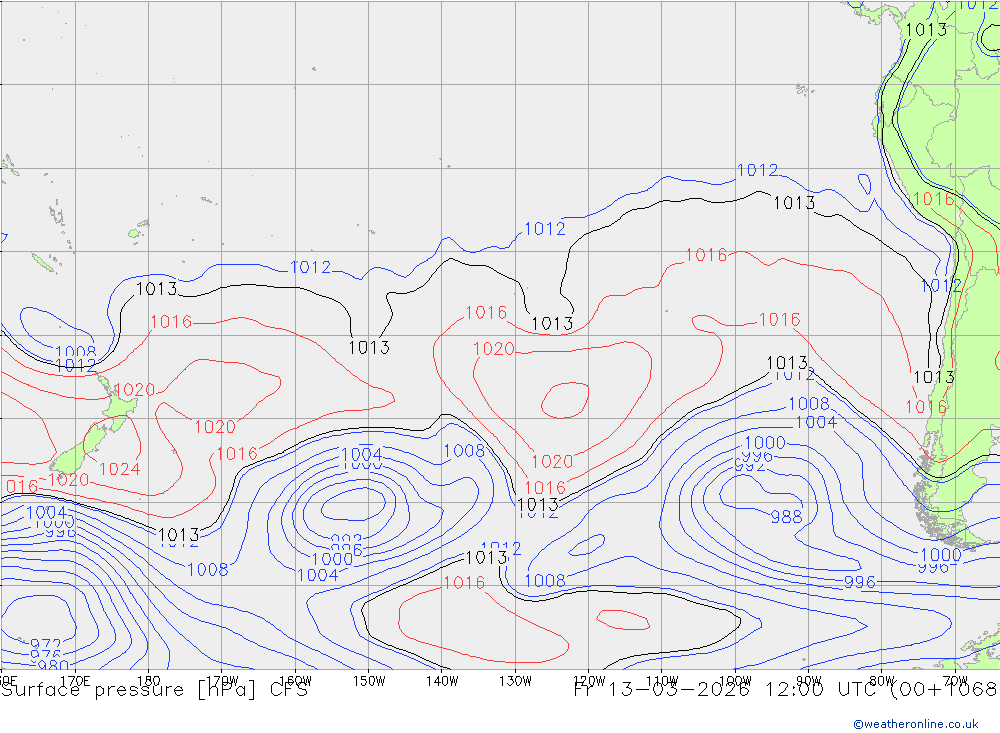
Task: Click New Zealand's North Island on map
Action: pyautogui.click(x=119, y=404)
